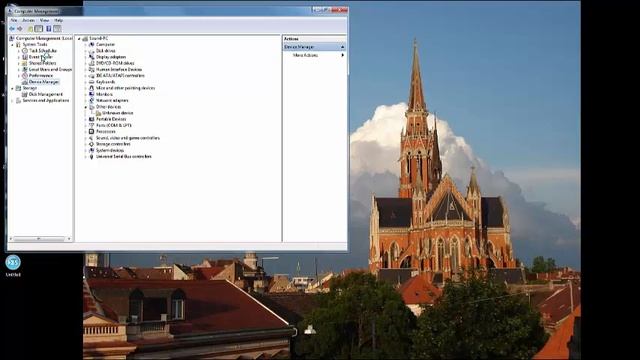The height and width of the screenshot is (360, 640).
Task: Toggle the Show/Hide Console Tree toolbar icon
Action: click(39, 29)
